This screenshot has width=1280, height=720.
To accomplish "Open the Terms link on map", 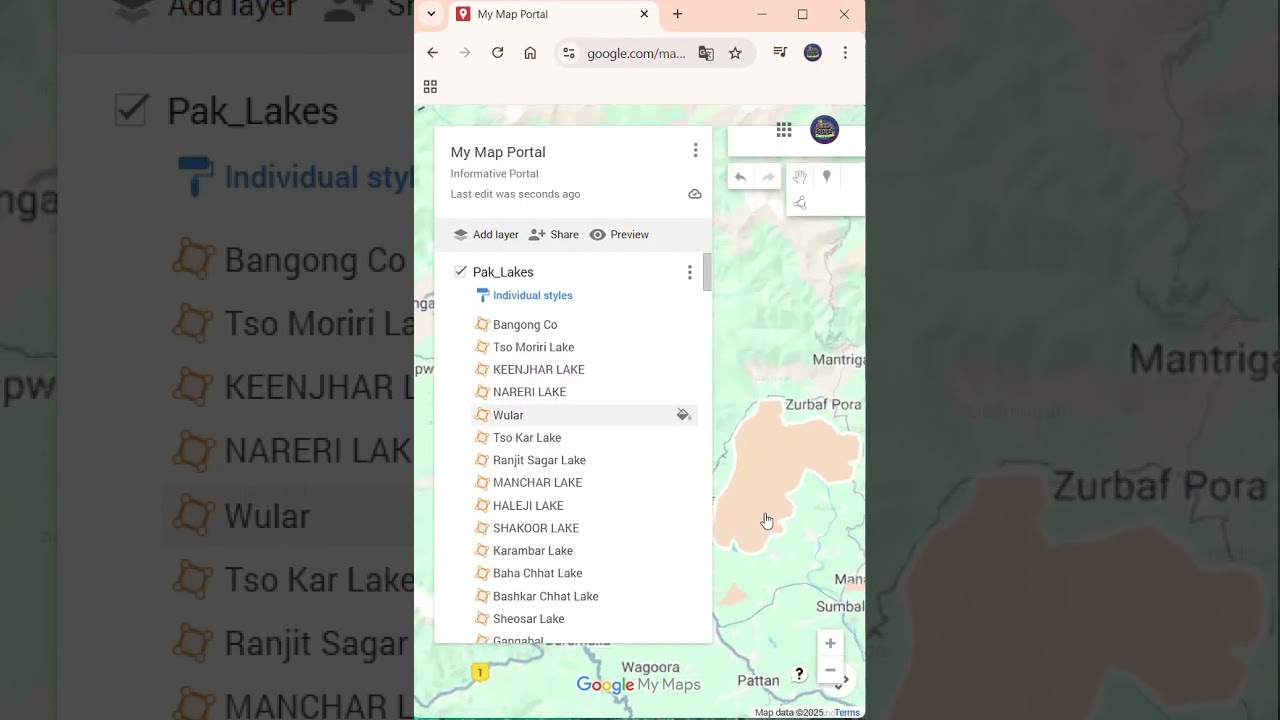I will (x=847, y=713).
